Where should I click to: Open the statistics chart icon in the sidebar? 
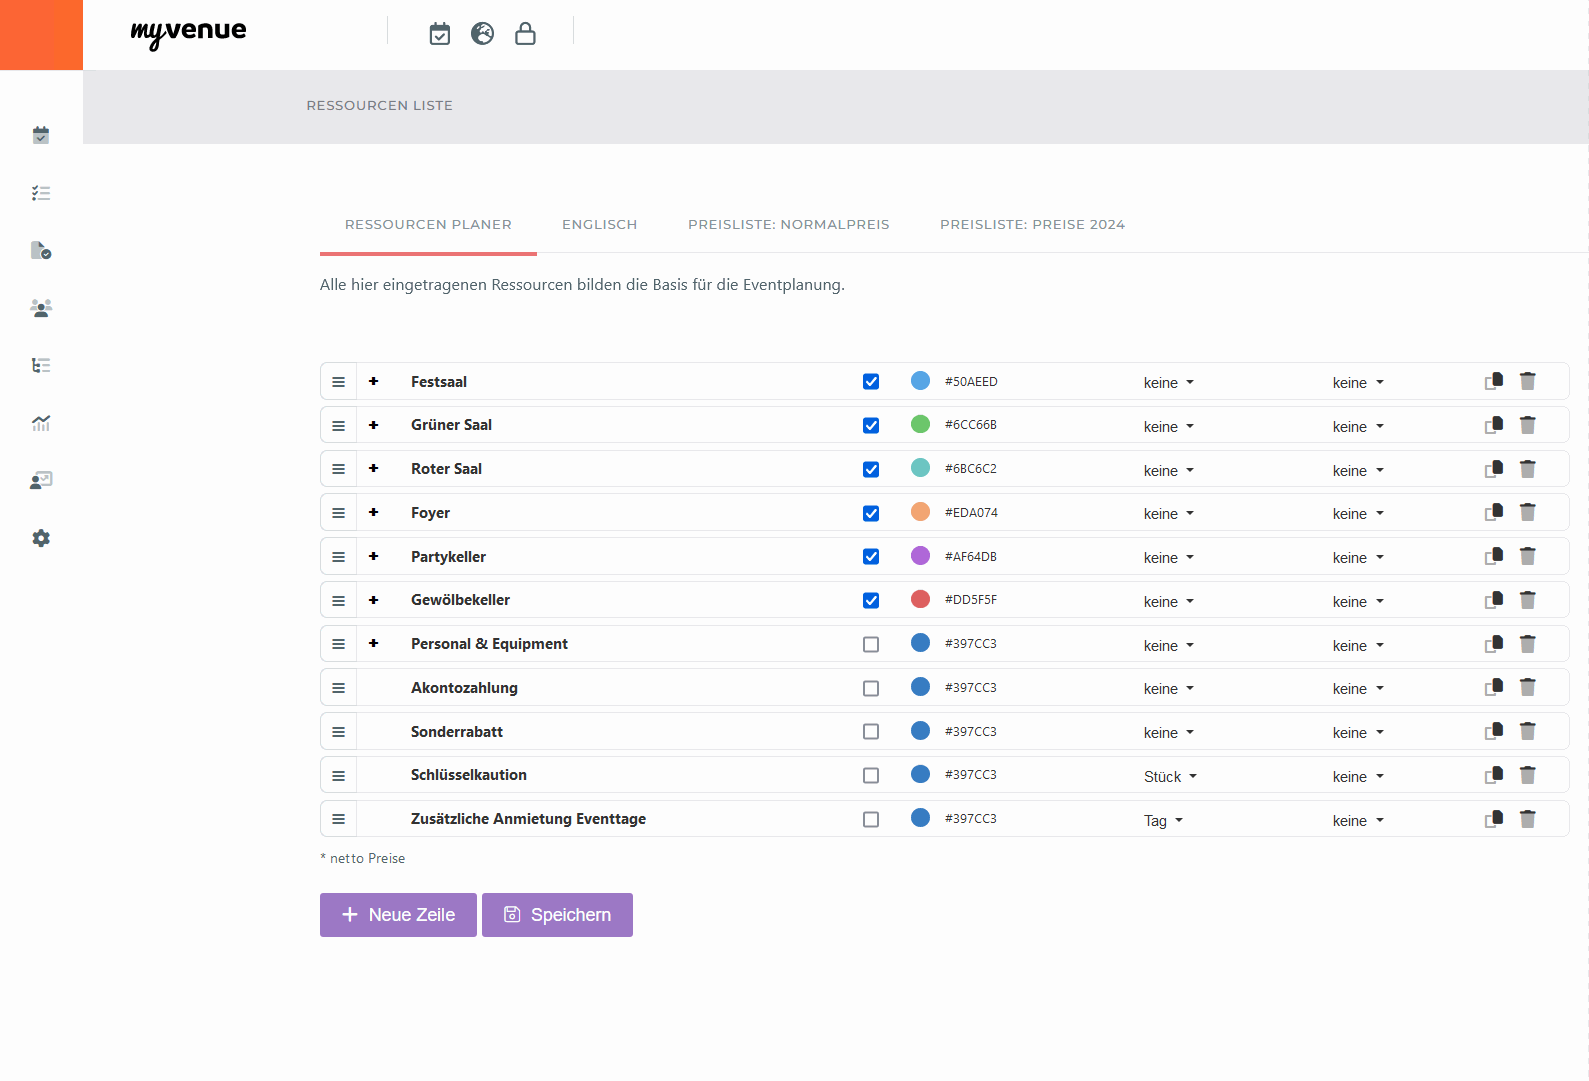coord(41,423)
